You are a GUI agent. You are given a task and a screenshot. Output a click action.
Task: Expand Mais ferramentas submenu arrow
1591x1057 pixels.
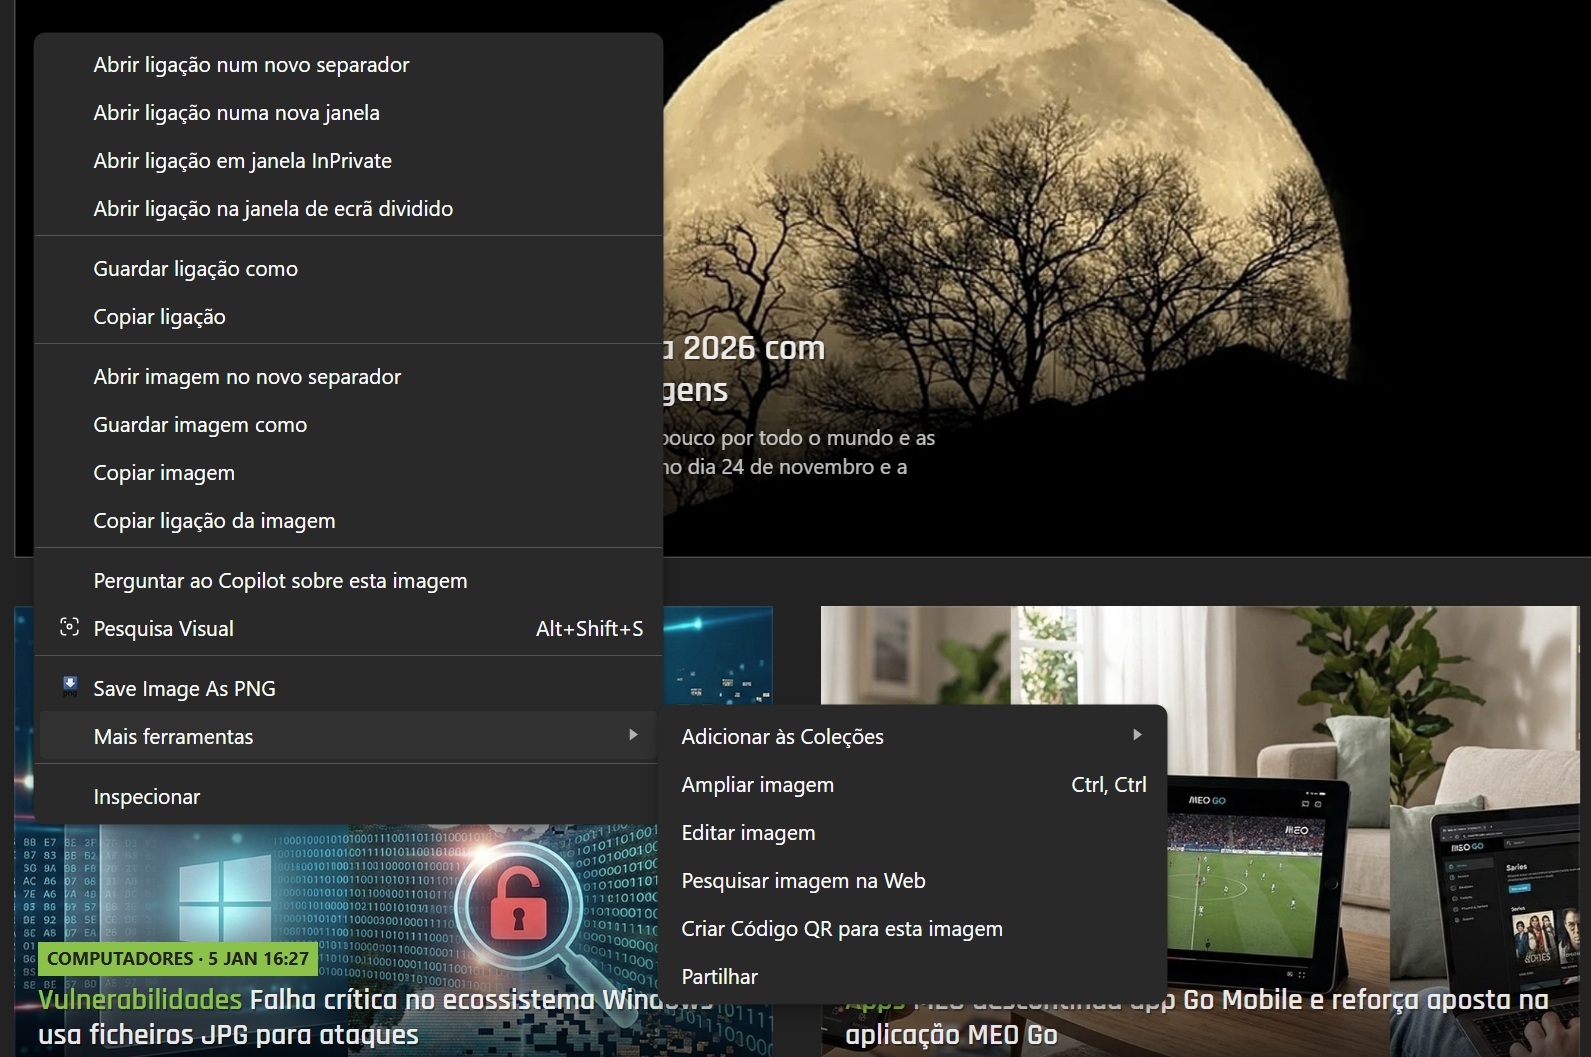click(x=632, y=735)
